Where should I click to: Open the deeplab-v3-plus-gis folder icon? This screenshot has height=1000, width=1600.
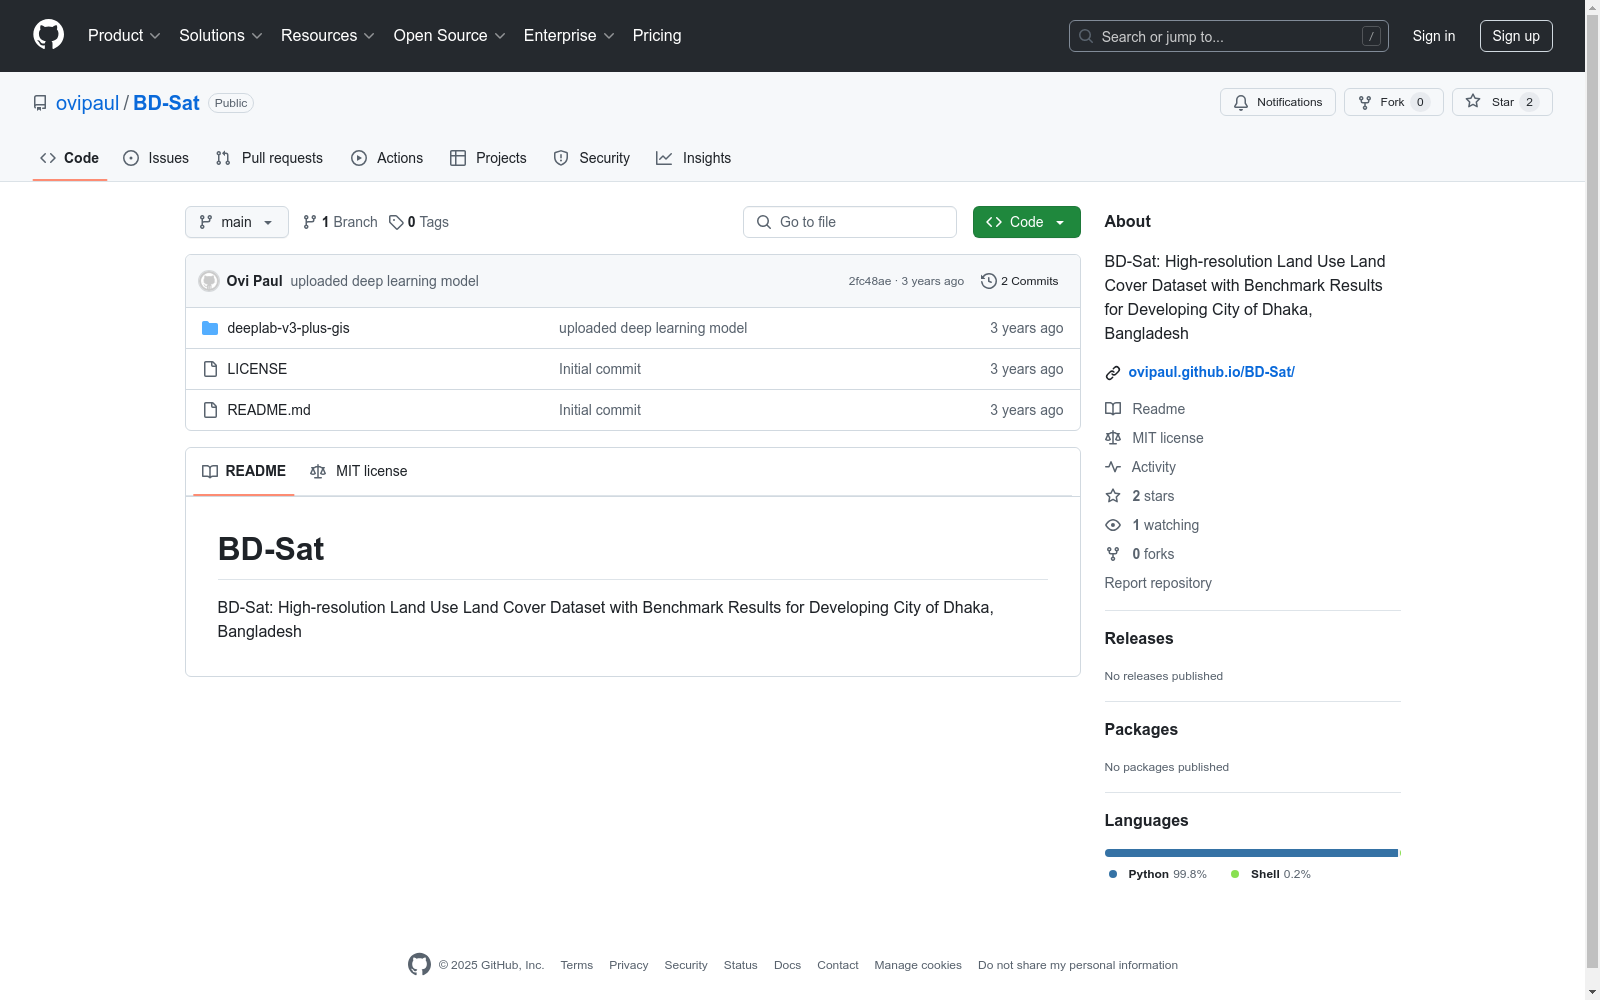[x=210, y=328]
